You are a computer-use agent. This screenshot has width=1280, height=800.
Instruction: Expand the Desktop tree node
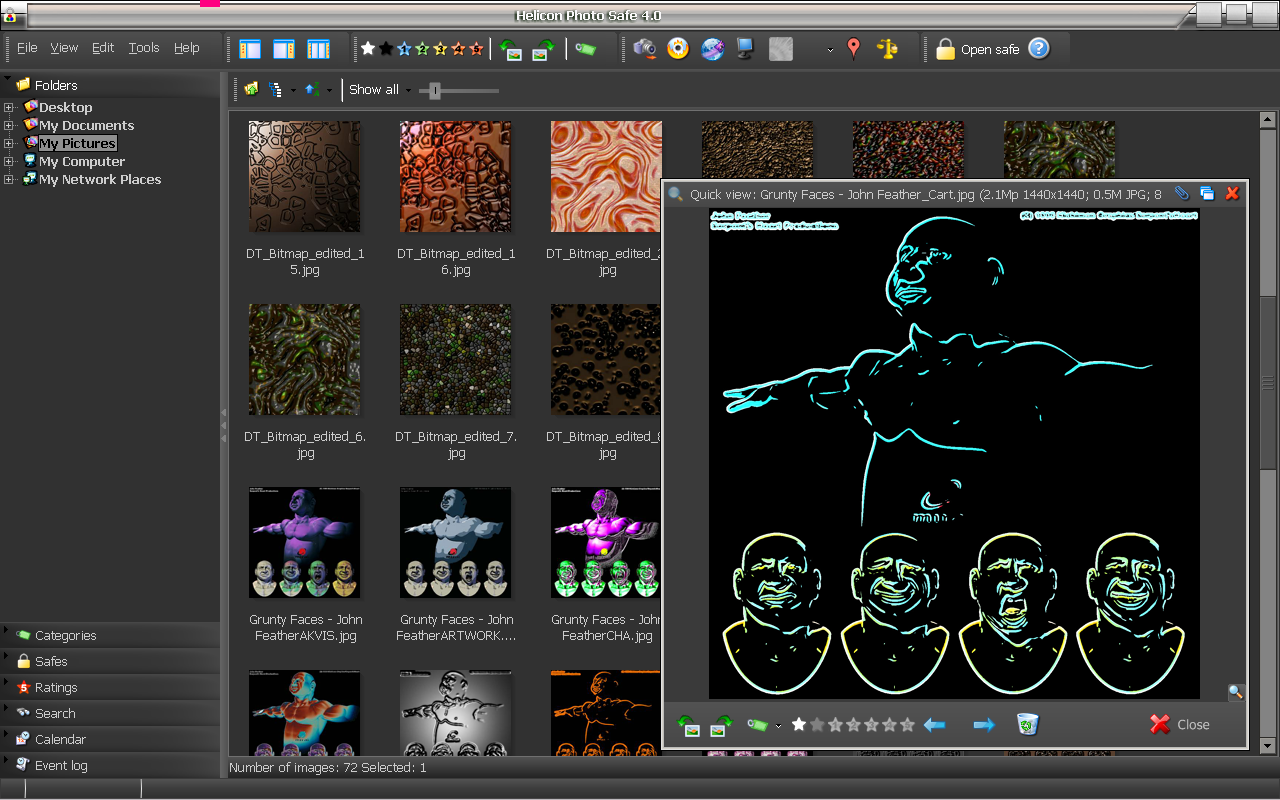[x=9, y=108]
